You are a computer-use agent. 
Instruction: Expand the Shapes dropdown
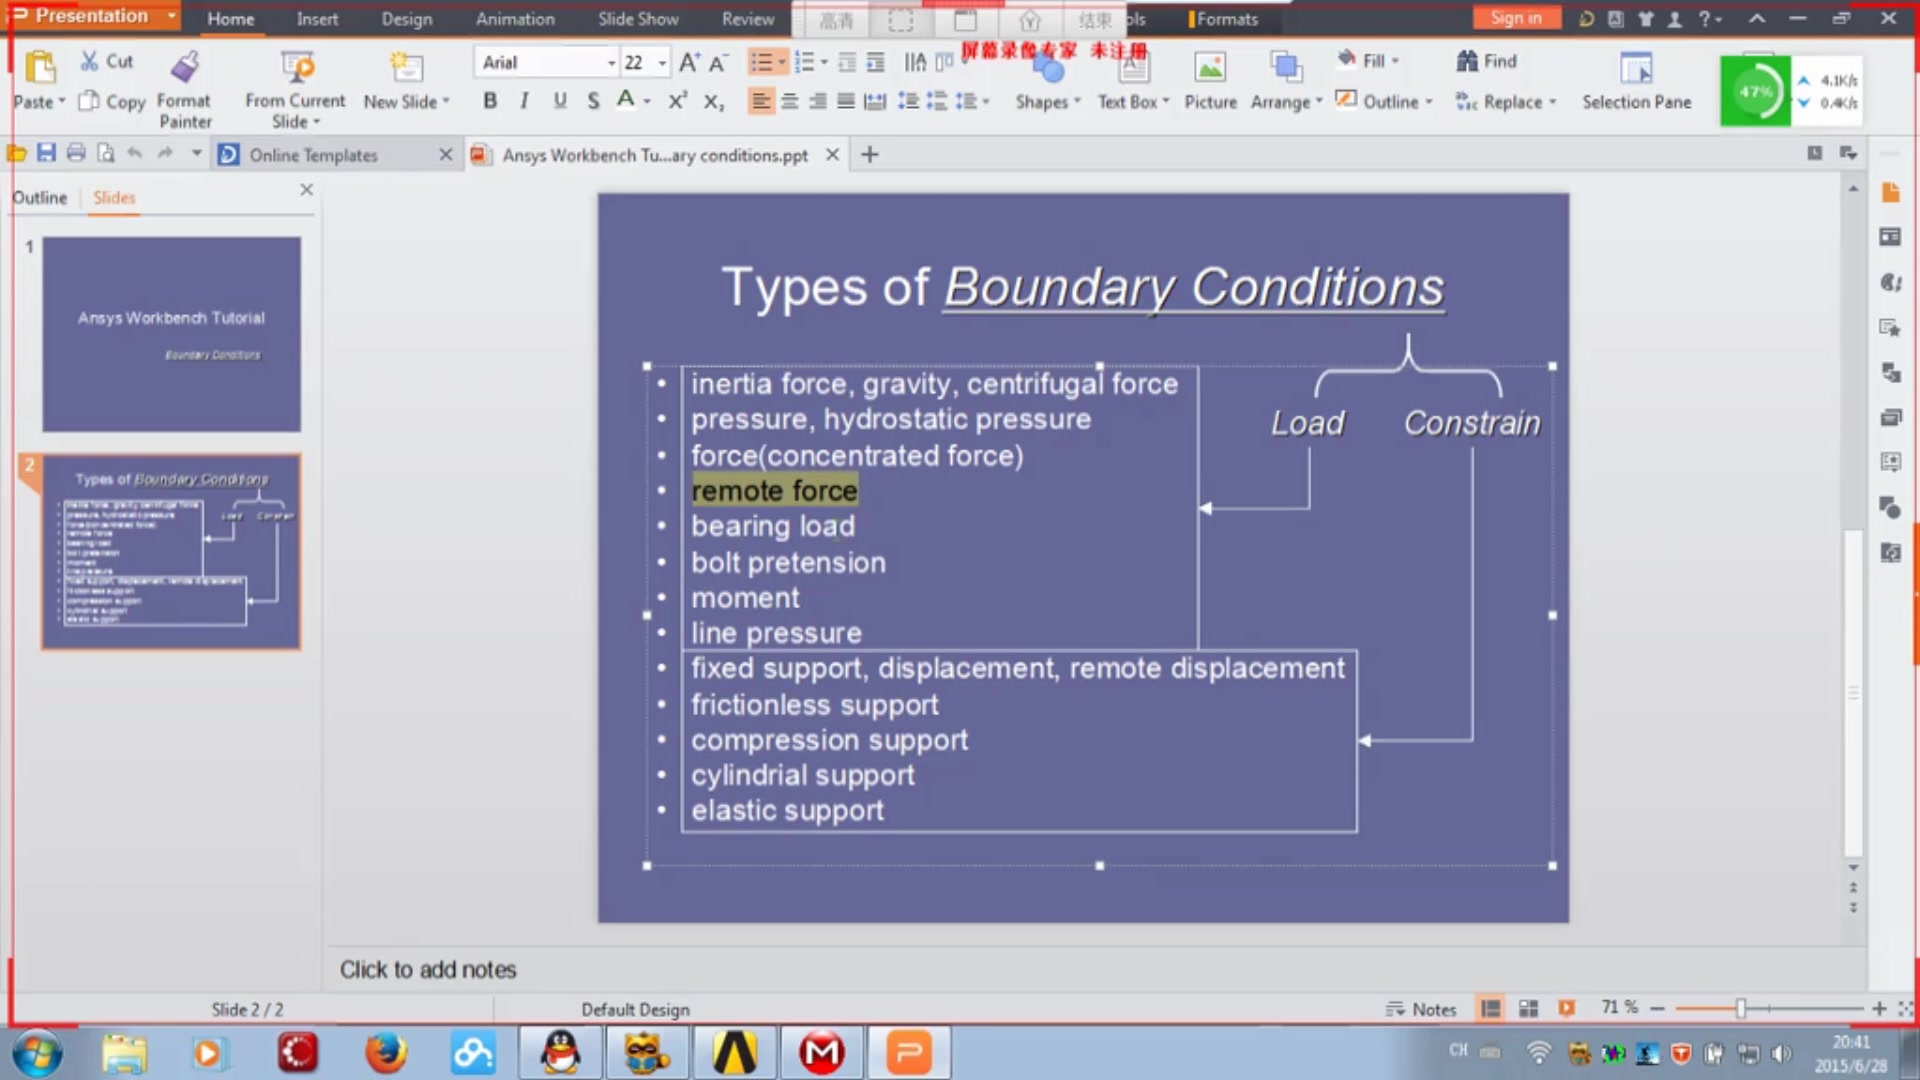click(x=1048, y=102)
